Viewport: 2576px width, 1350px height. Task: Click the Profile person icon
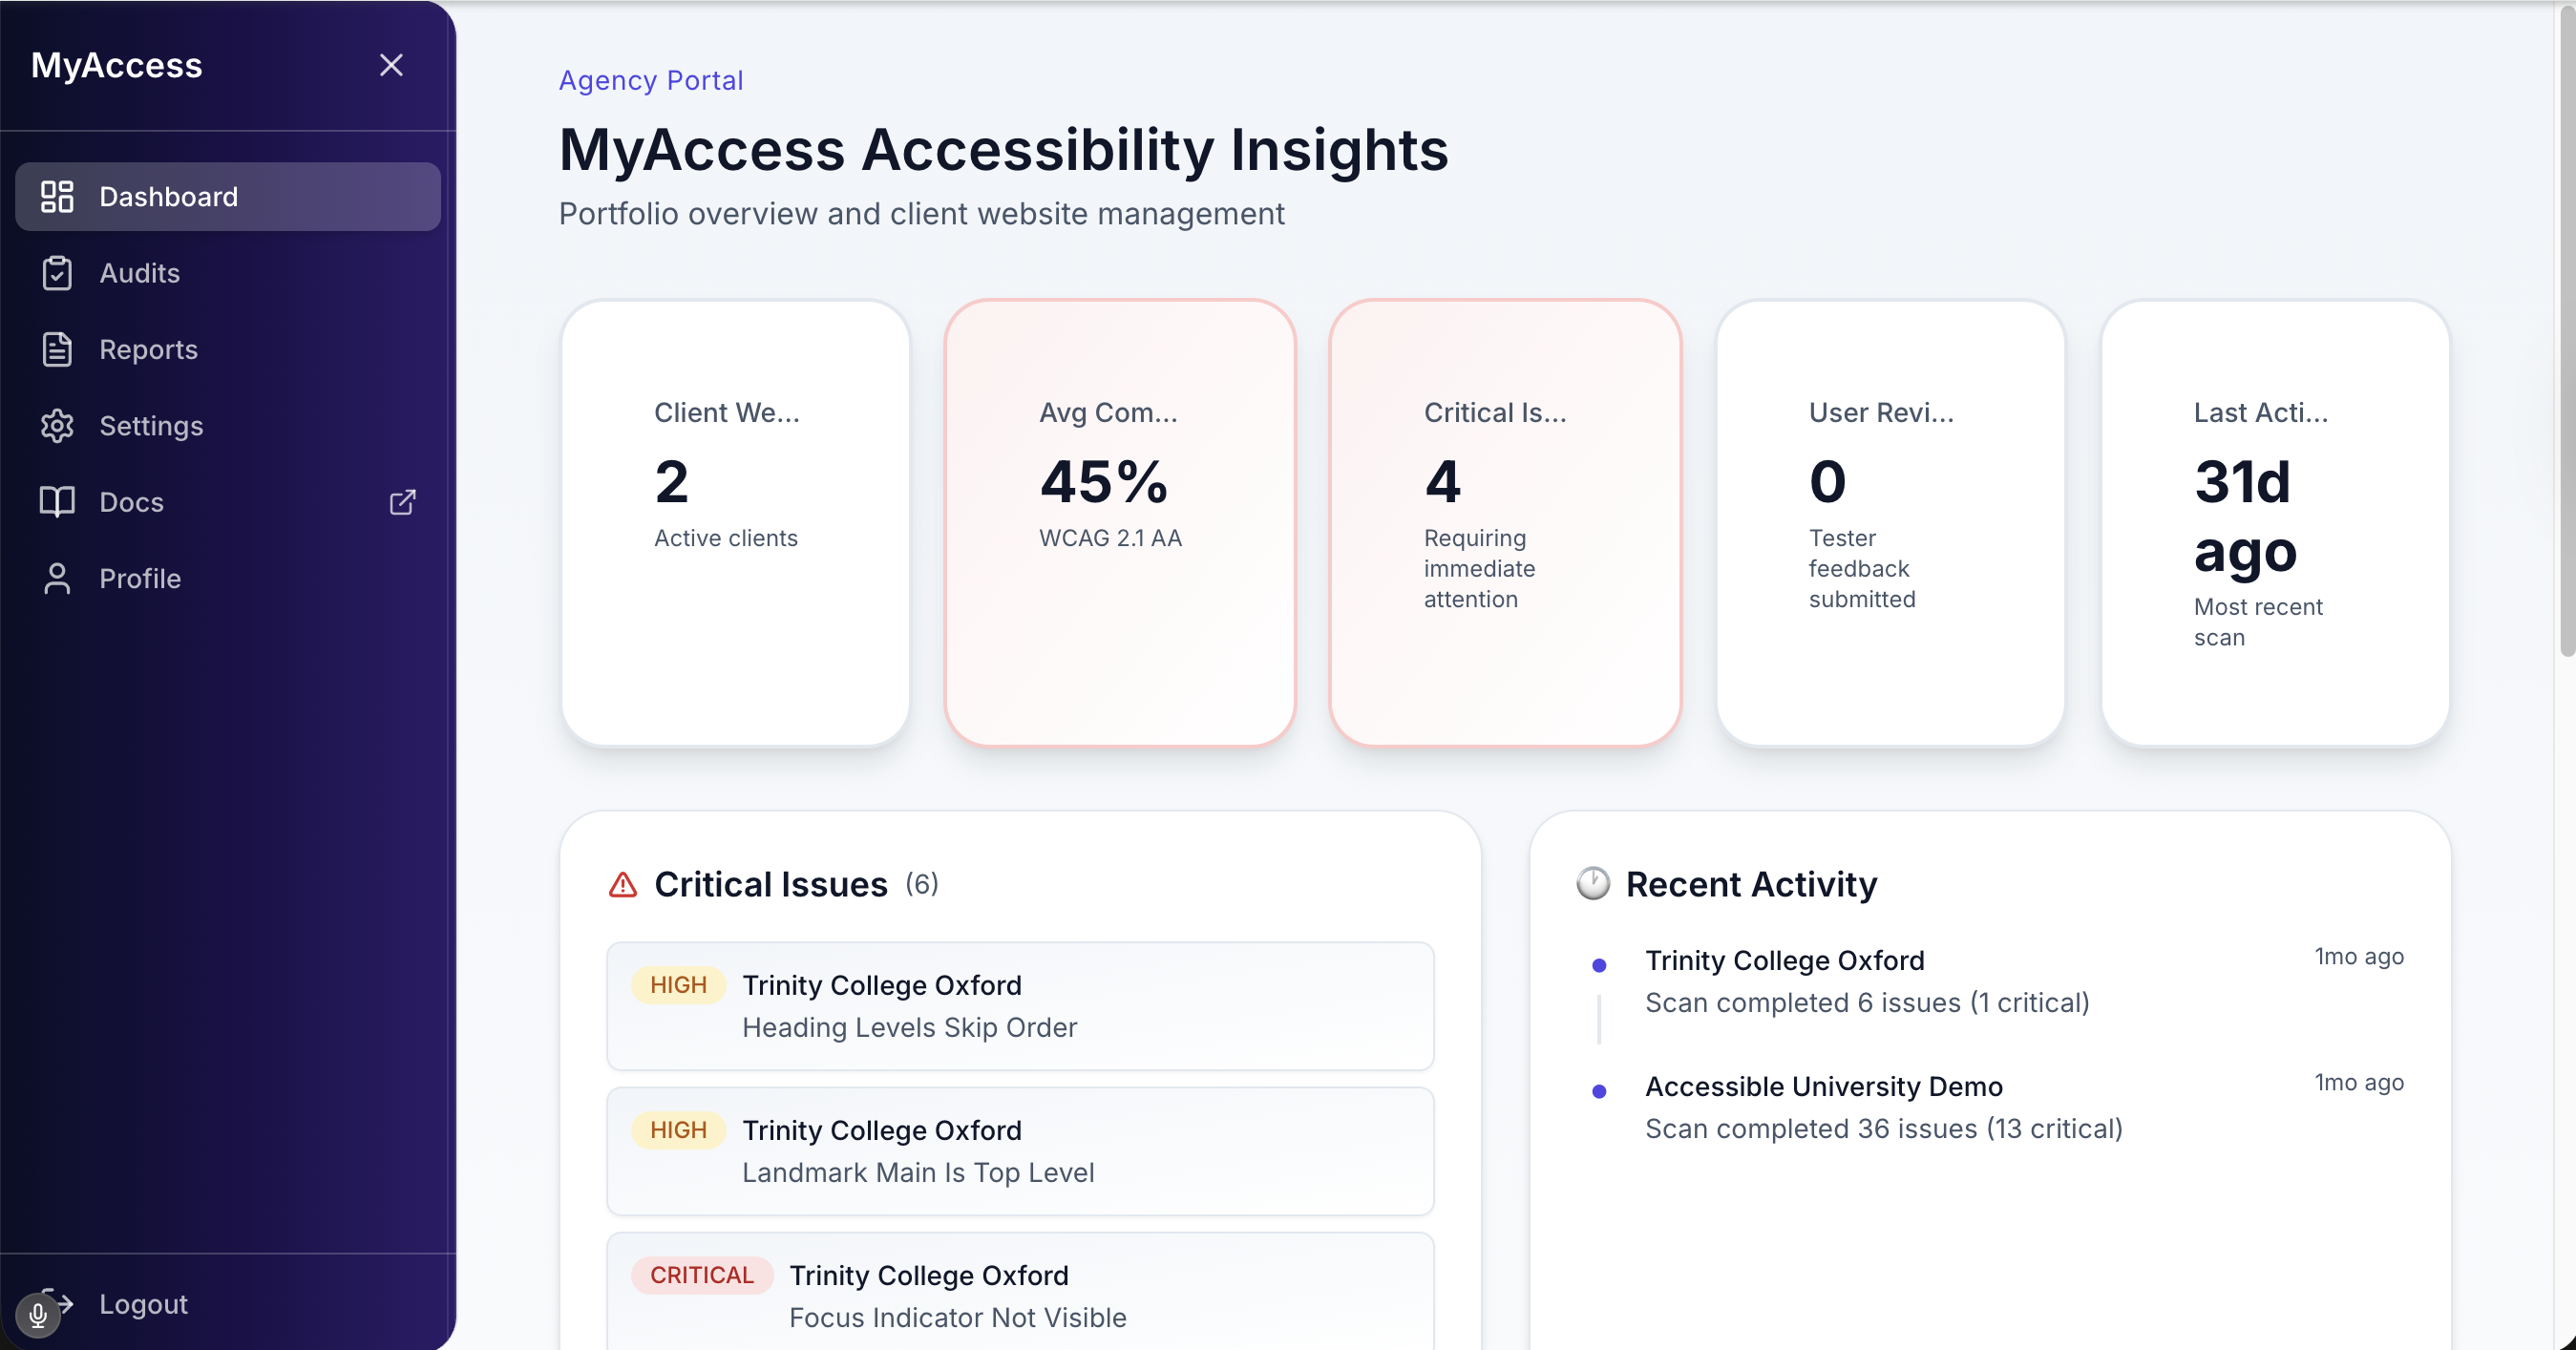point(57,578)
